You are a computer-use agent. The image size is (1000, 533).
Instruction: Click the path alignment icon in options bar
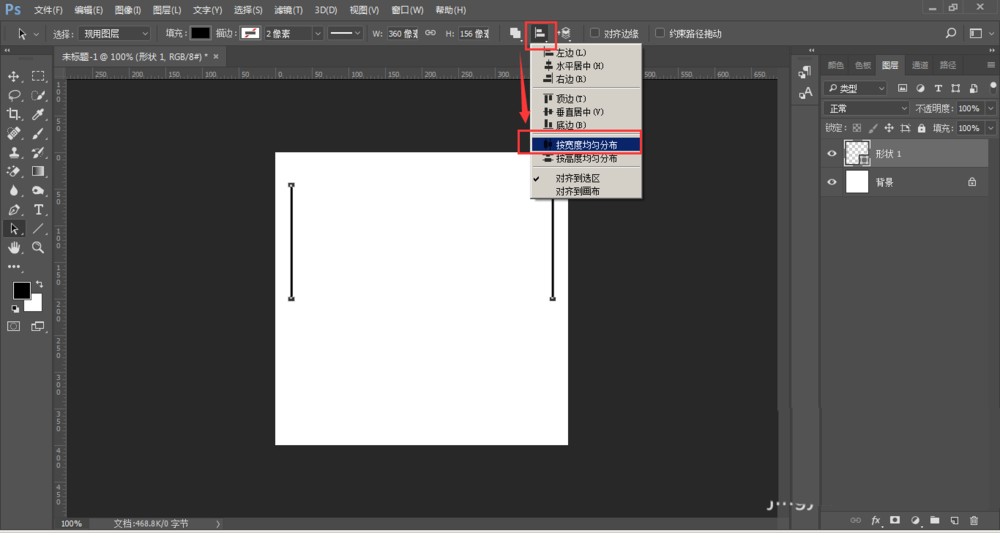540,33
